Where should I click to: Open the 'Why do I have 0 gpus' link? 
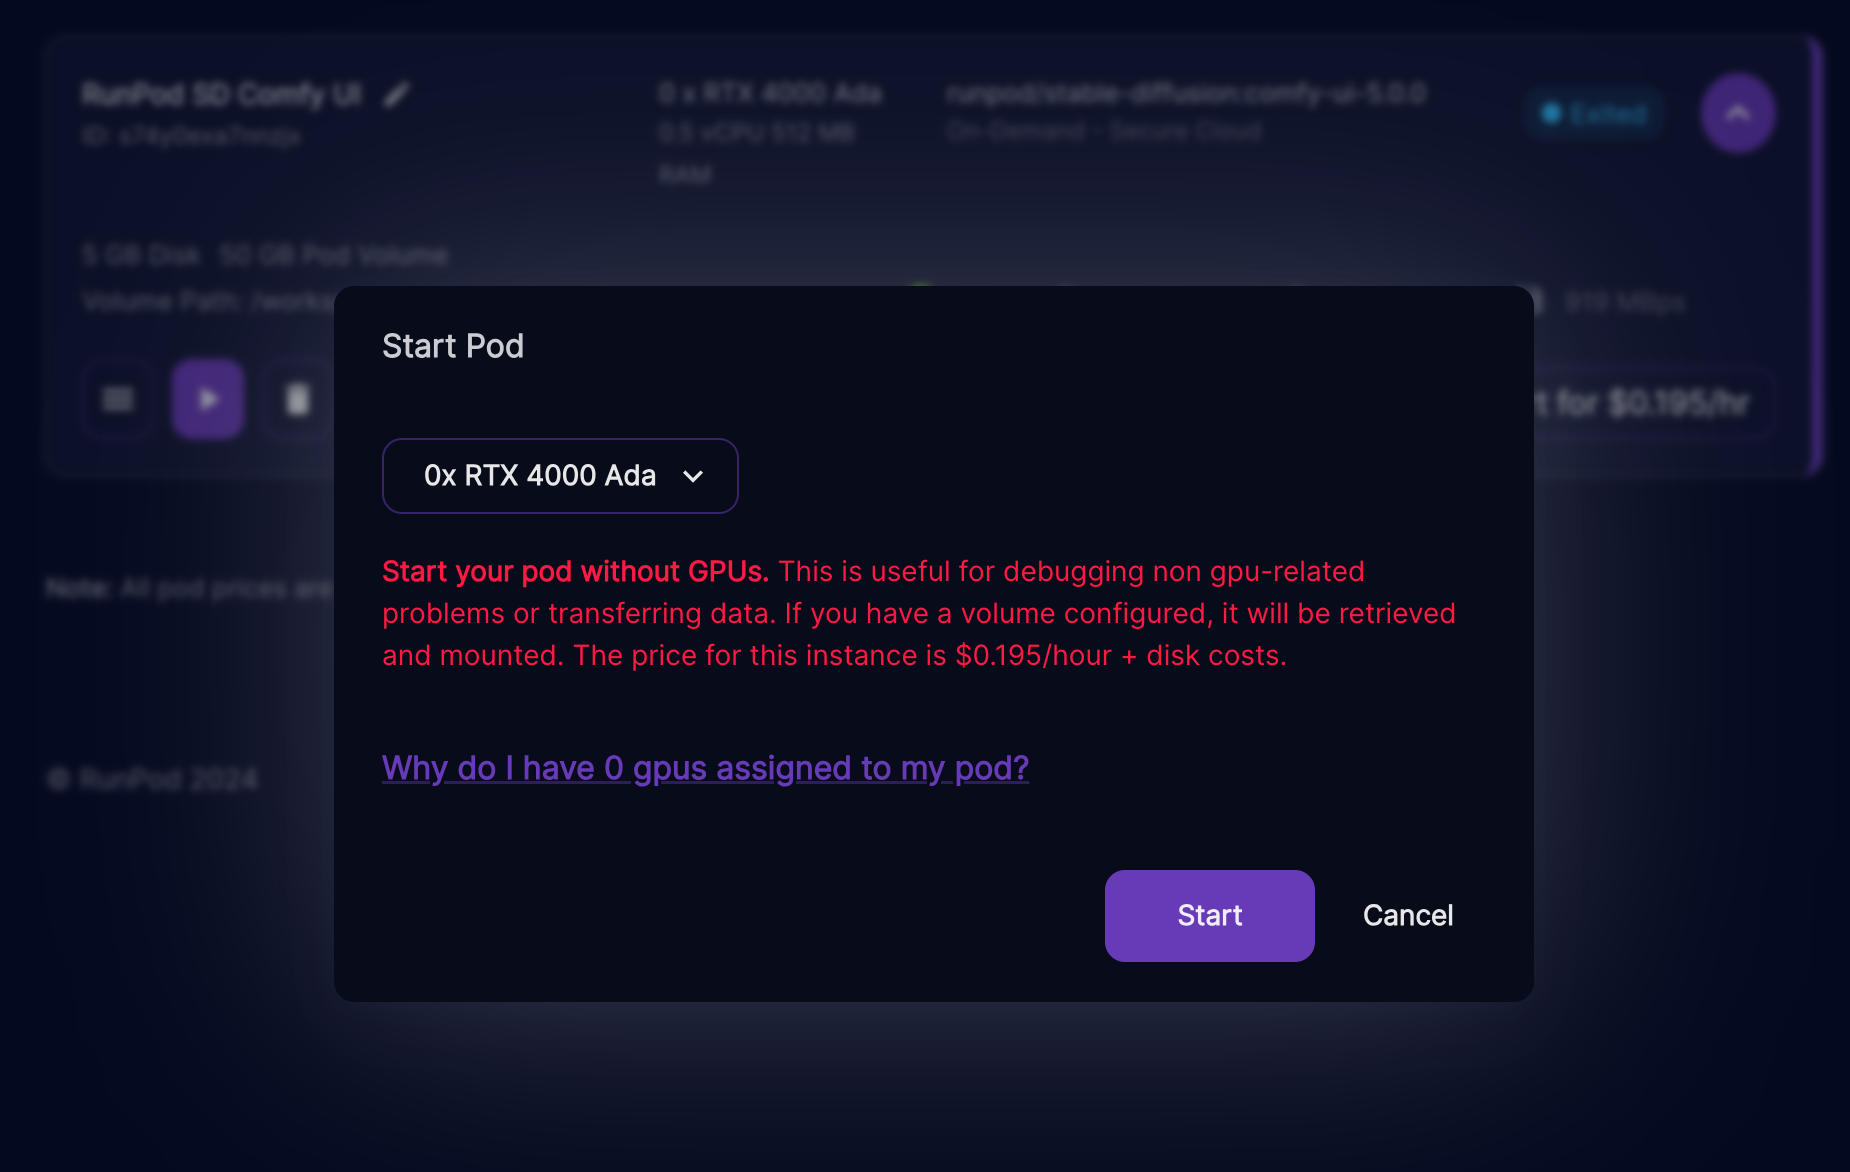[x=705, y=768]
